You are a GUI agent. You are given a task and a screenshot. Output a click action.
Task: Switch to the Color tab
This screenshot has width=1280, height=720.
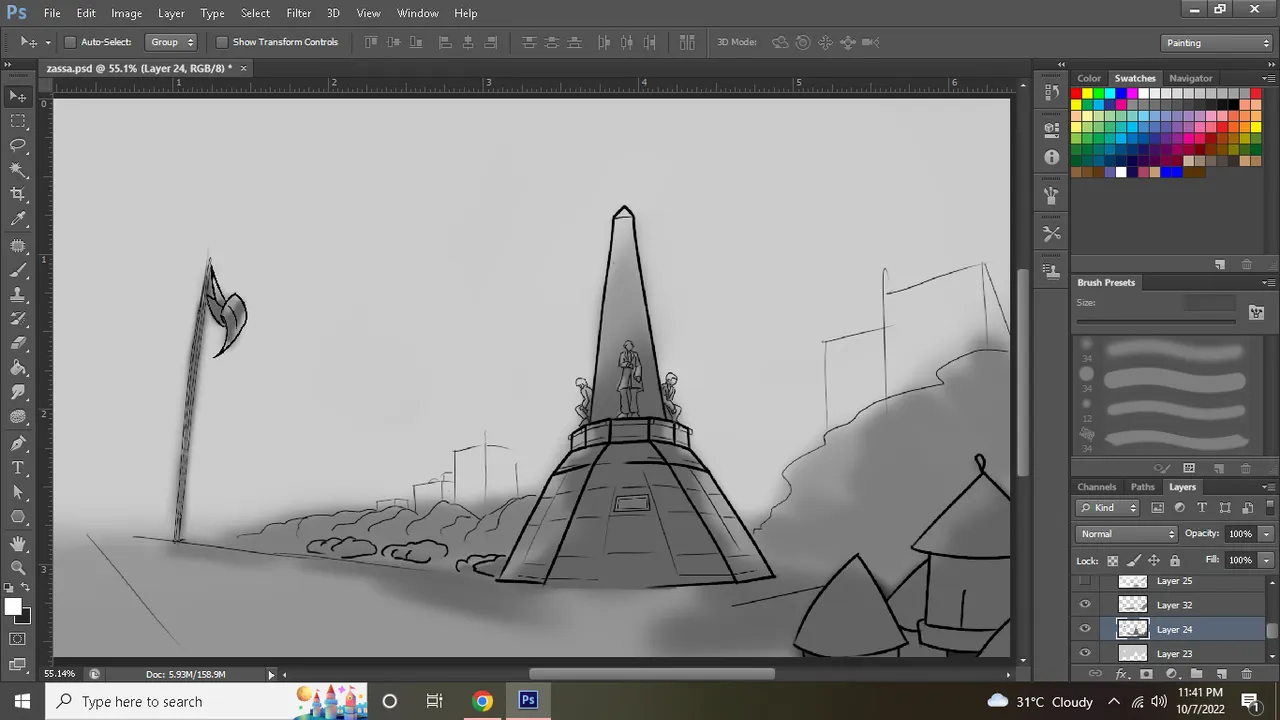pyautogui.click(x=1089, y=78)
